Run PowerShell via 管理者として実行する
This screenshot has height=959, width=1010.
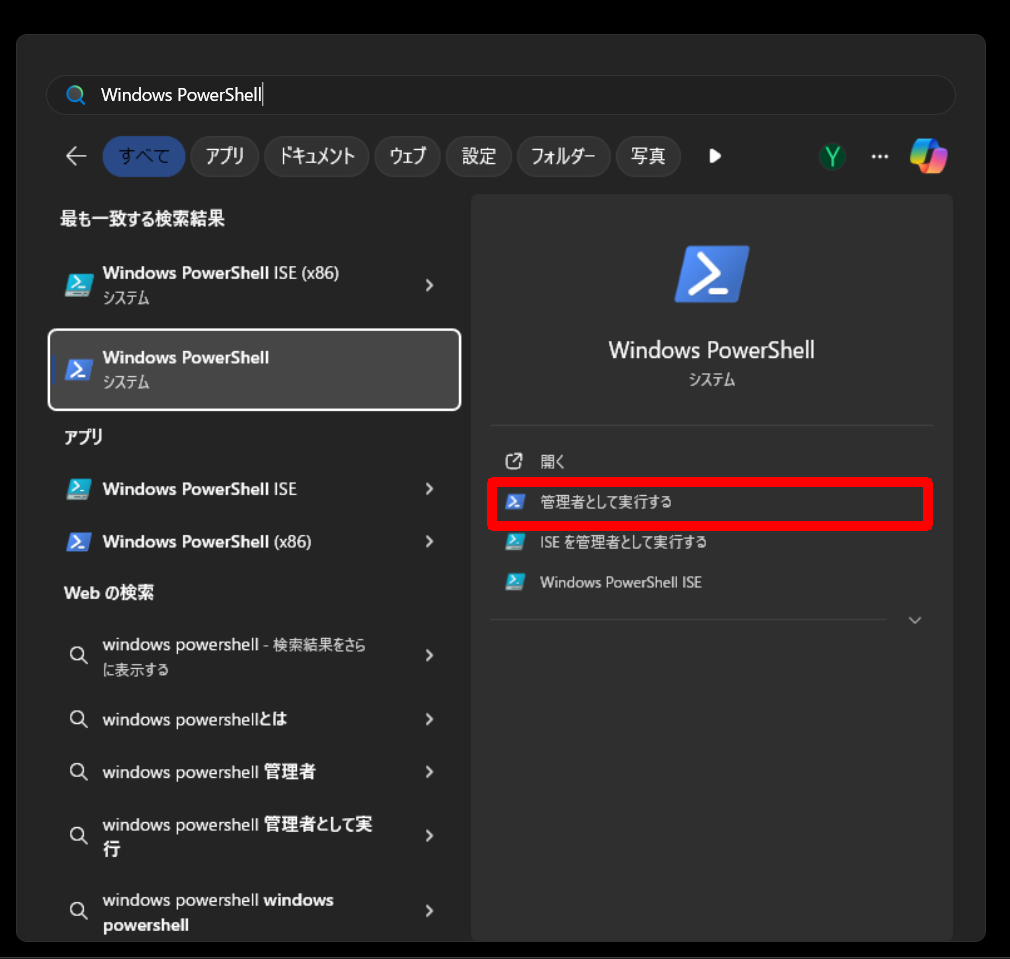[711, 502]
